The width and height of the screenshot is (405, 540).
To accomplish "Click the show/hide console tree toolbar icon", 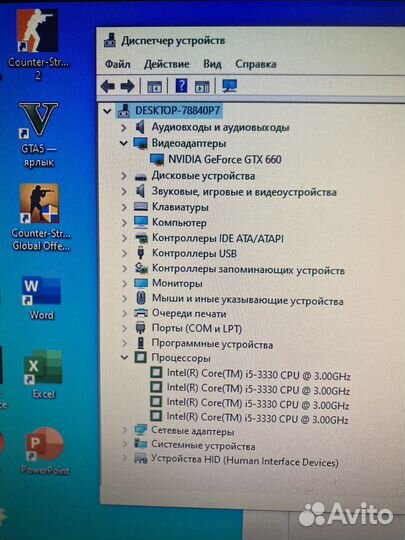I will click(x=154, y=86).
